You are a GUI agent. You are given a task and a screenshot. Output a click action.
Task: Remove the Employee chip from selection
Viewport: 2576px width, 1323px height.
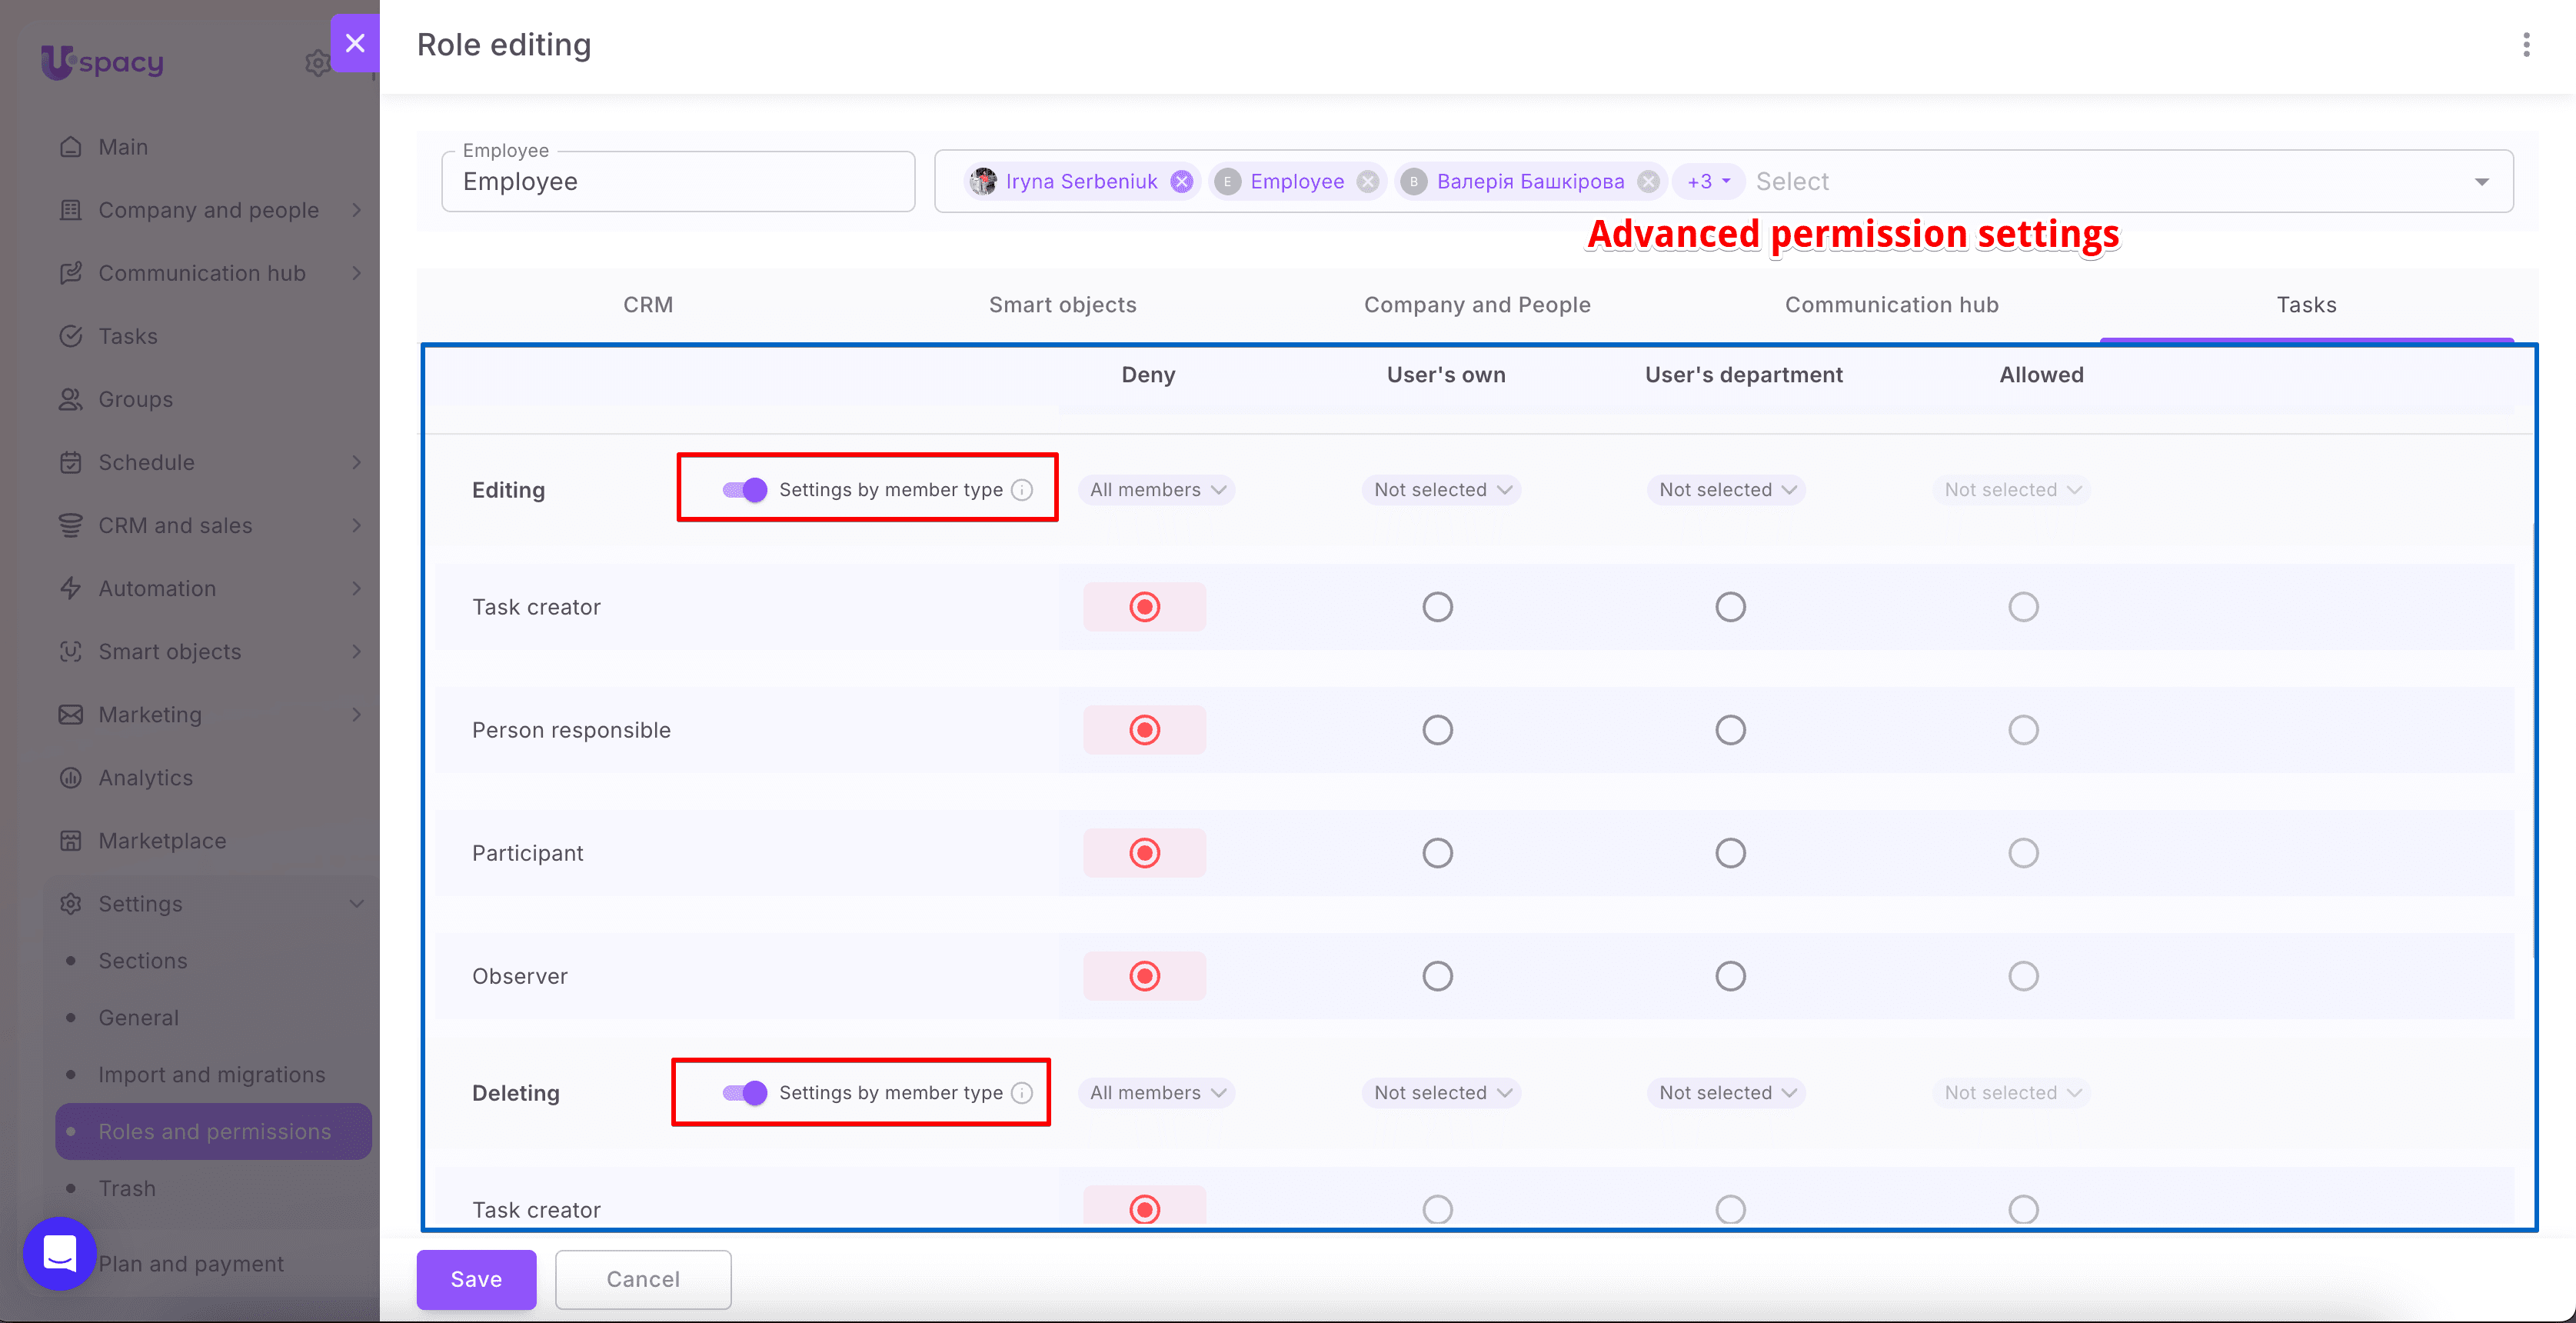coord(1368,181)
